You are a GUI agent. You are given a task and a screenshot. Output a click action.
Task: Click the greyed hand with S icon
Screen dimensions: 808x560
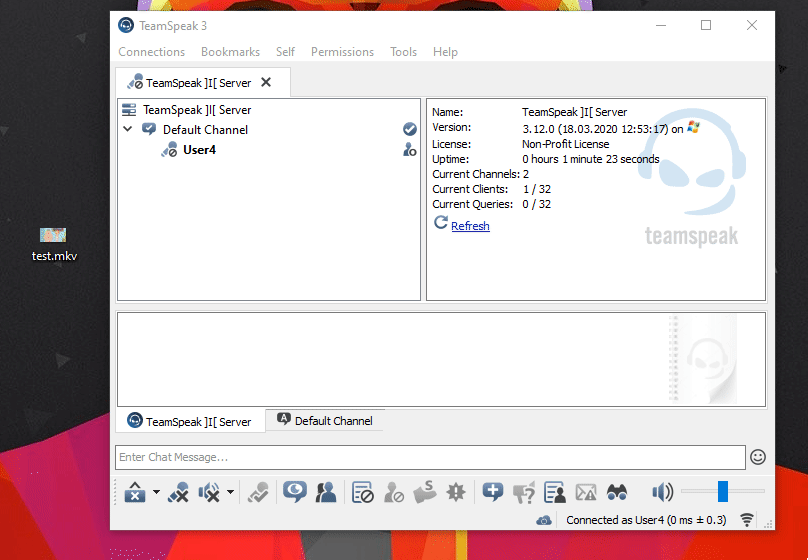[425, 493]
